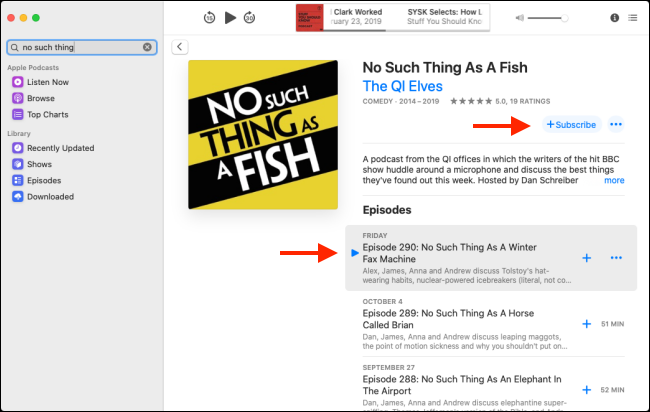Click the 52 MIN duration label
650x412 pixels.
click(x=612, y=390)
